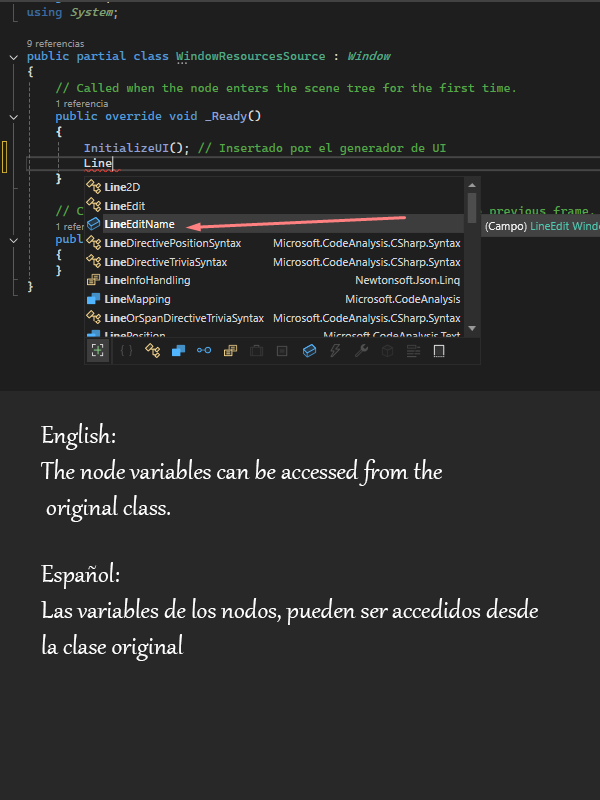Click the completion list scroll-up arrow
Viewport: 600px width, 800px height.
[472, 185]
